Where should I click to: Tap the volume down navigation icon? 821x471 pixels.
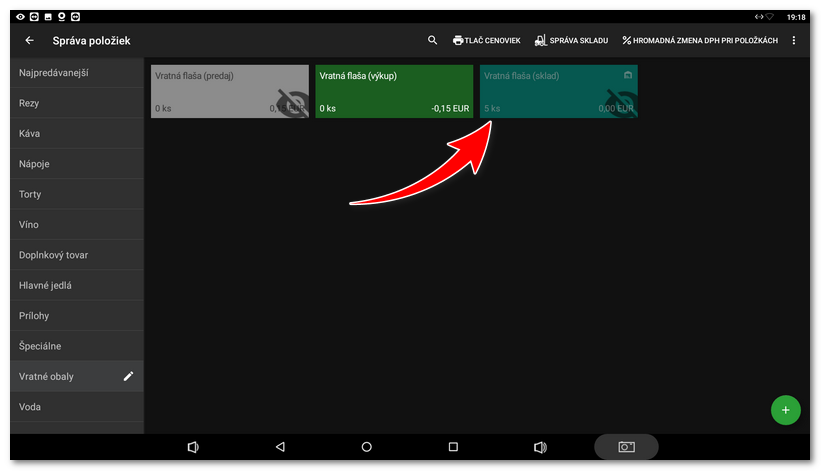point(193,447)
